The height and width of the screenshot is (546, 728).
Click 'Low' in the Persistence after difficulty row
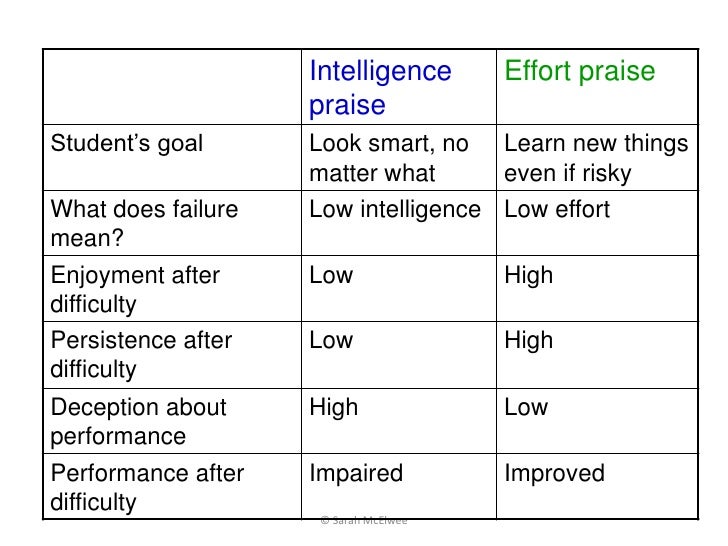pos(331,340)
